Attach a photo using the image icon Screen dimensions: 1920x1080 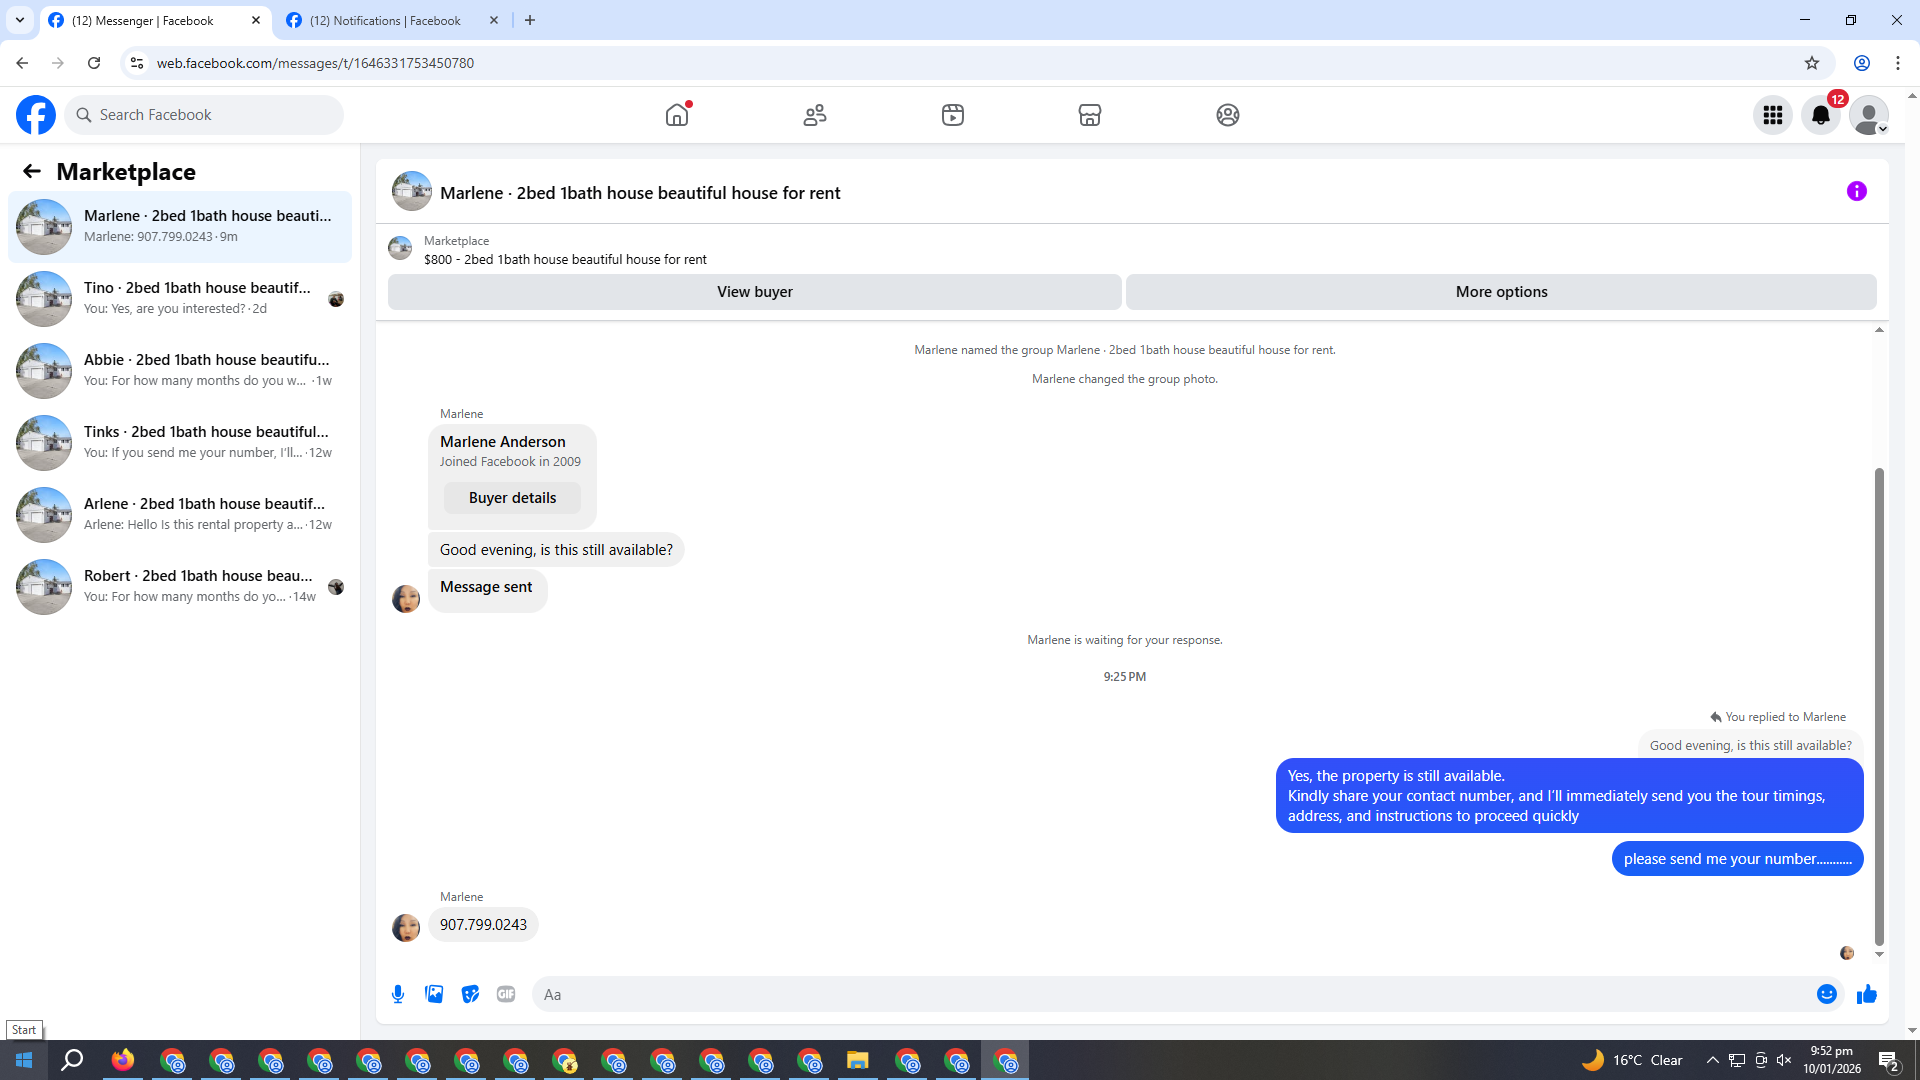[434, 994]
